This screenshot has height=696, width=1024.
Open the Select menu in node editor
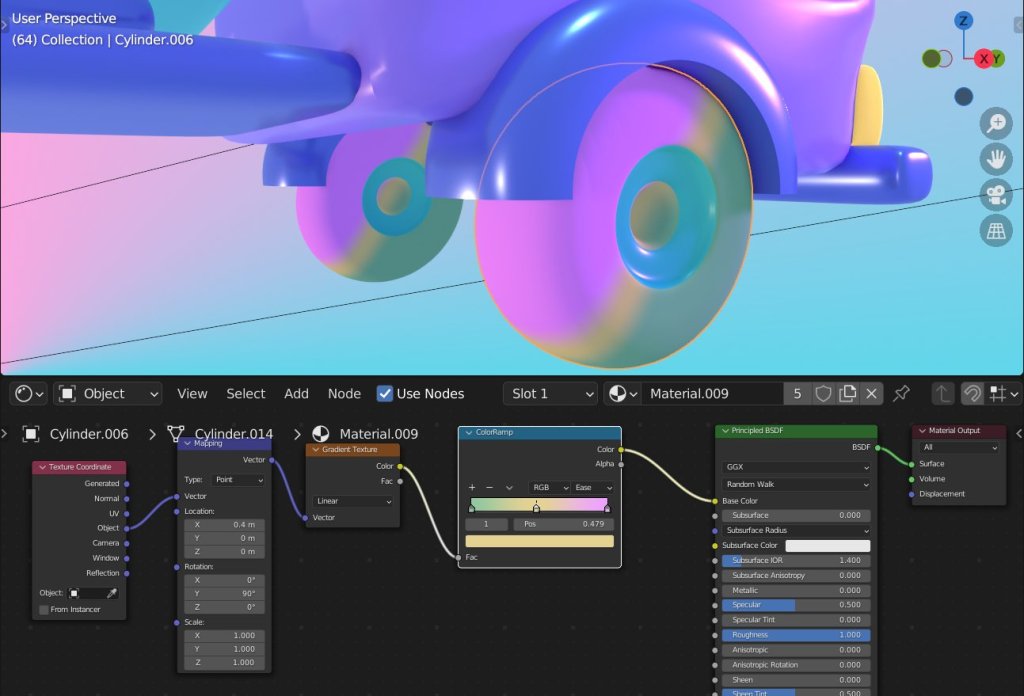click(x=245, y=393)
